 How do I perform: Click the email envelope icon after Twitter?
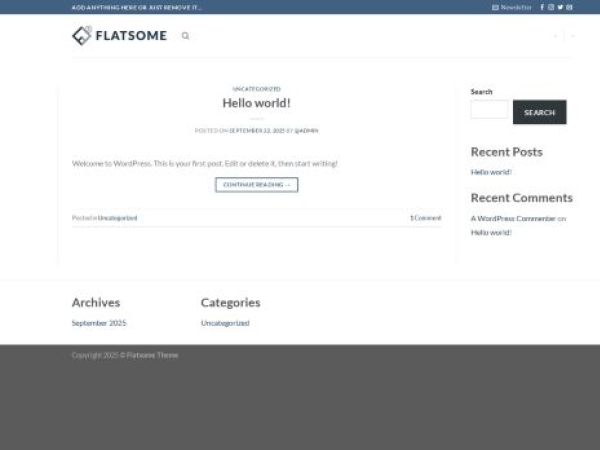click(569, 7)
